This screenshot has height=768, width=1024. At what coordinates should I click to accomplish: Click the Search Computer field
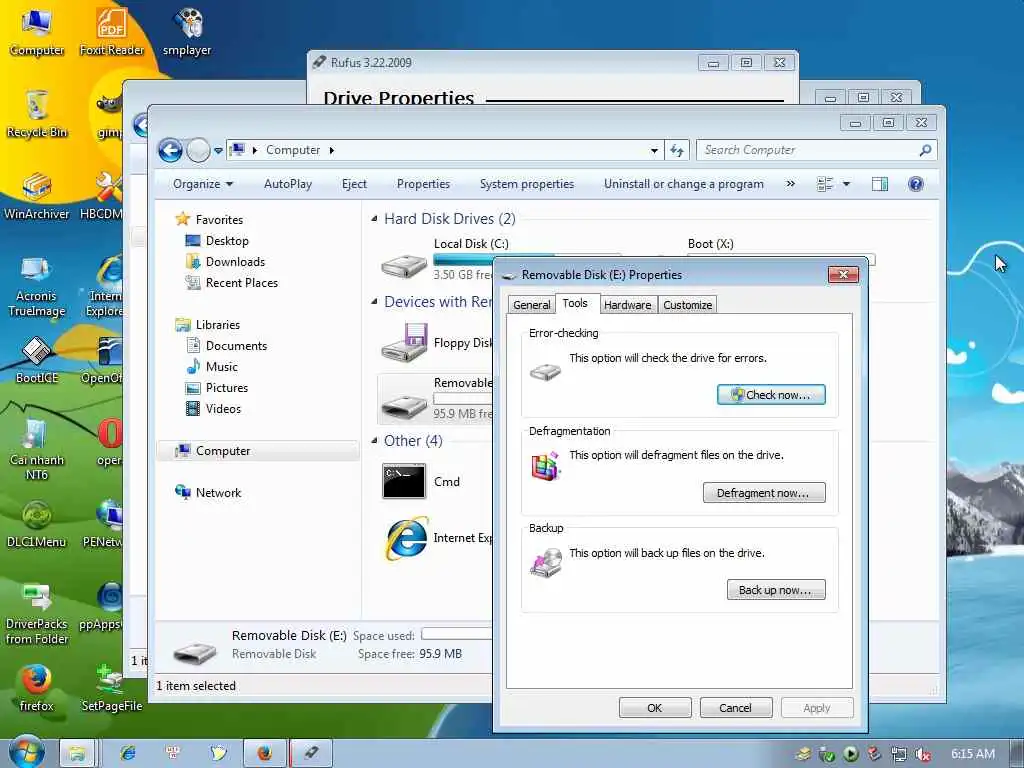click(817, 150)
